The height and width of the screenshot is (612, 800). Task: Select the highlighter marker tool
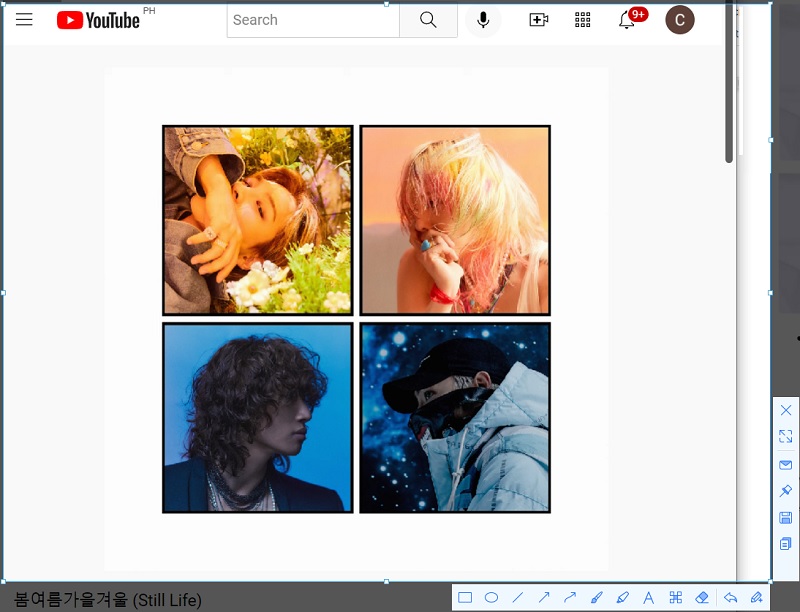click(622, 597)
